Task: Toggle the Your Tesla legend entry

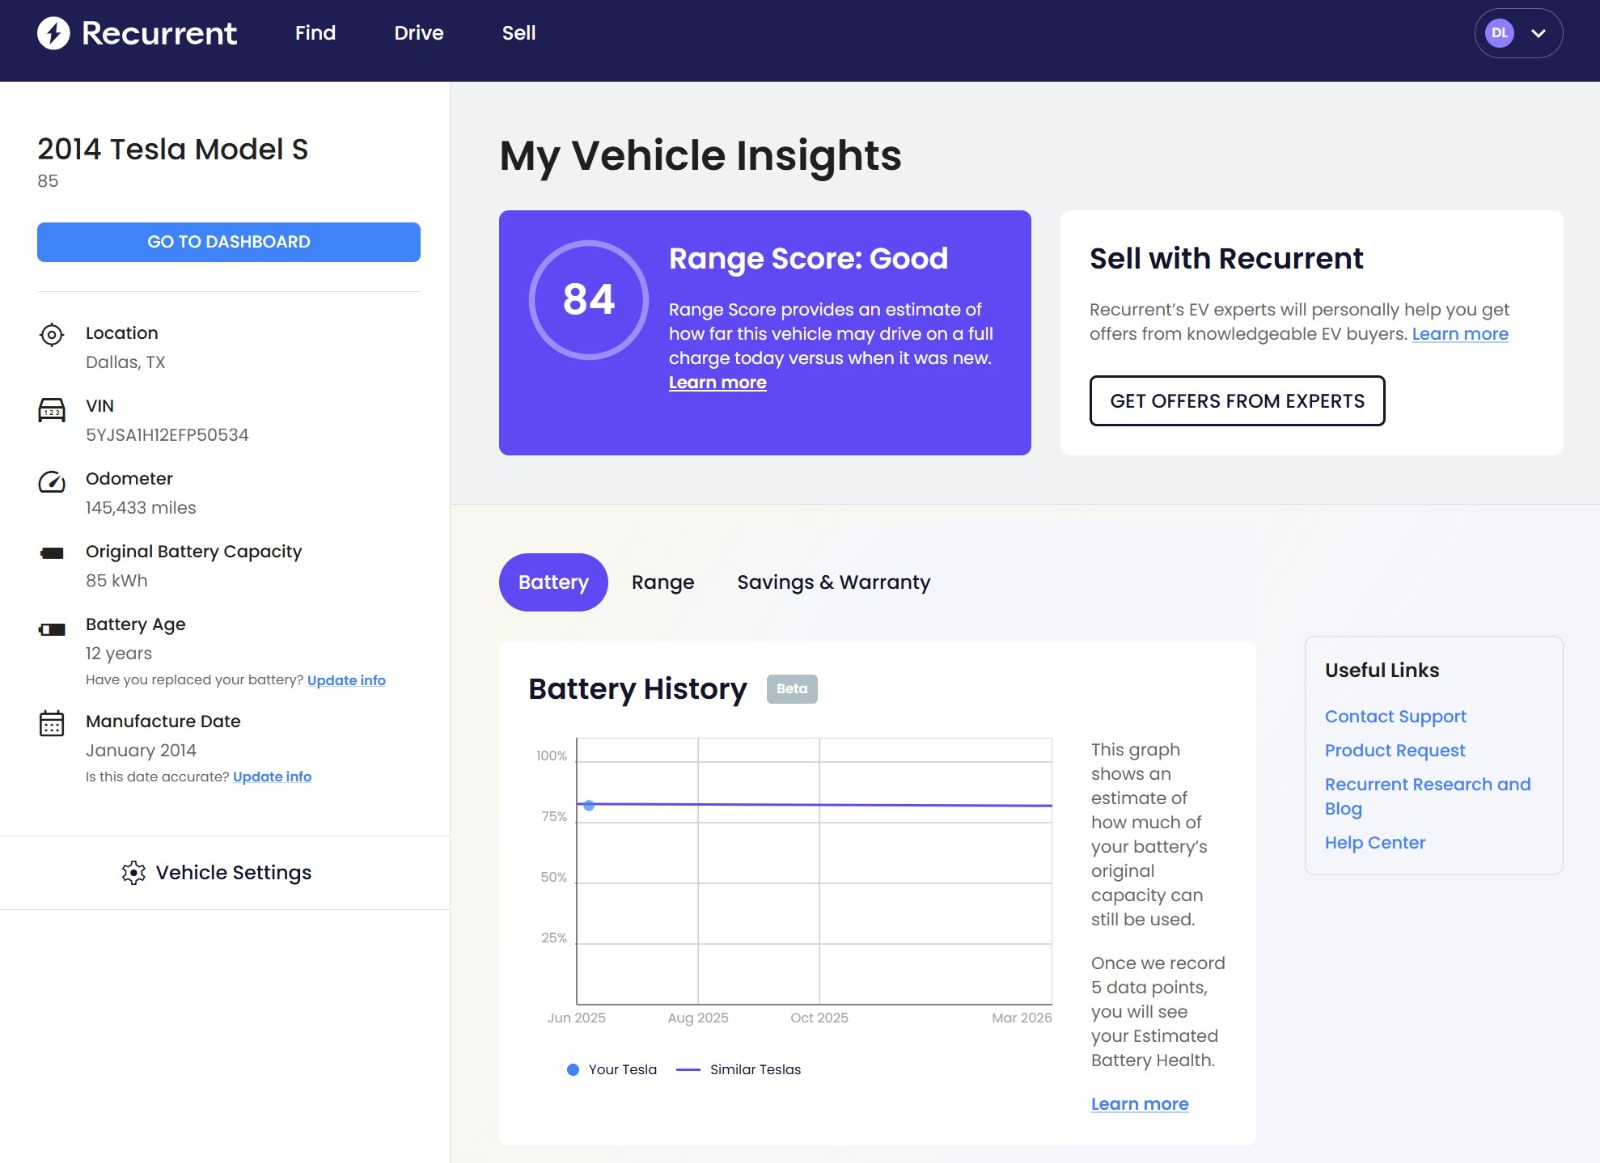Action: [612, 1070]
